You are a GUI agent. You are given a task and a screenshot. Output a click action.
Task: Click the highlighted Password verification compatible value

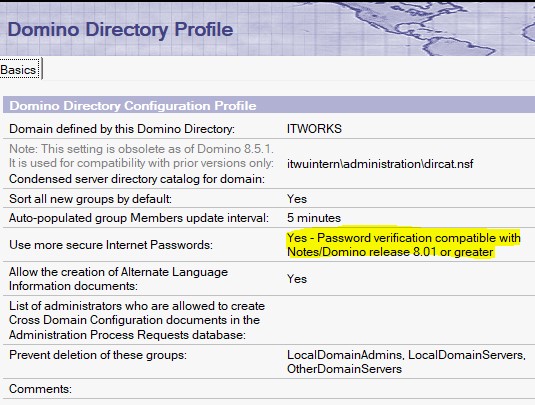click(404, 245)
